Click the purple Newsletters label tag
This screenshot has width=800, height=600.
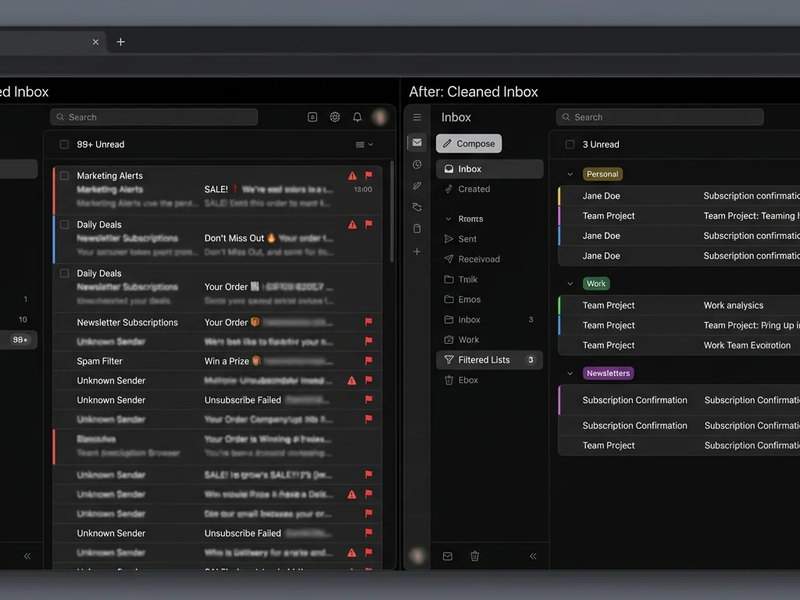coord(608,373)
